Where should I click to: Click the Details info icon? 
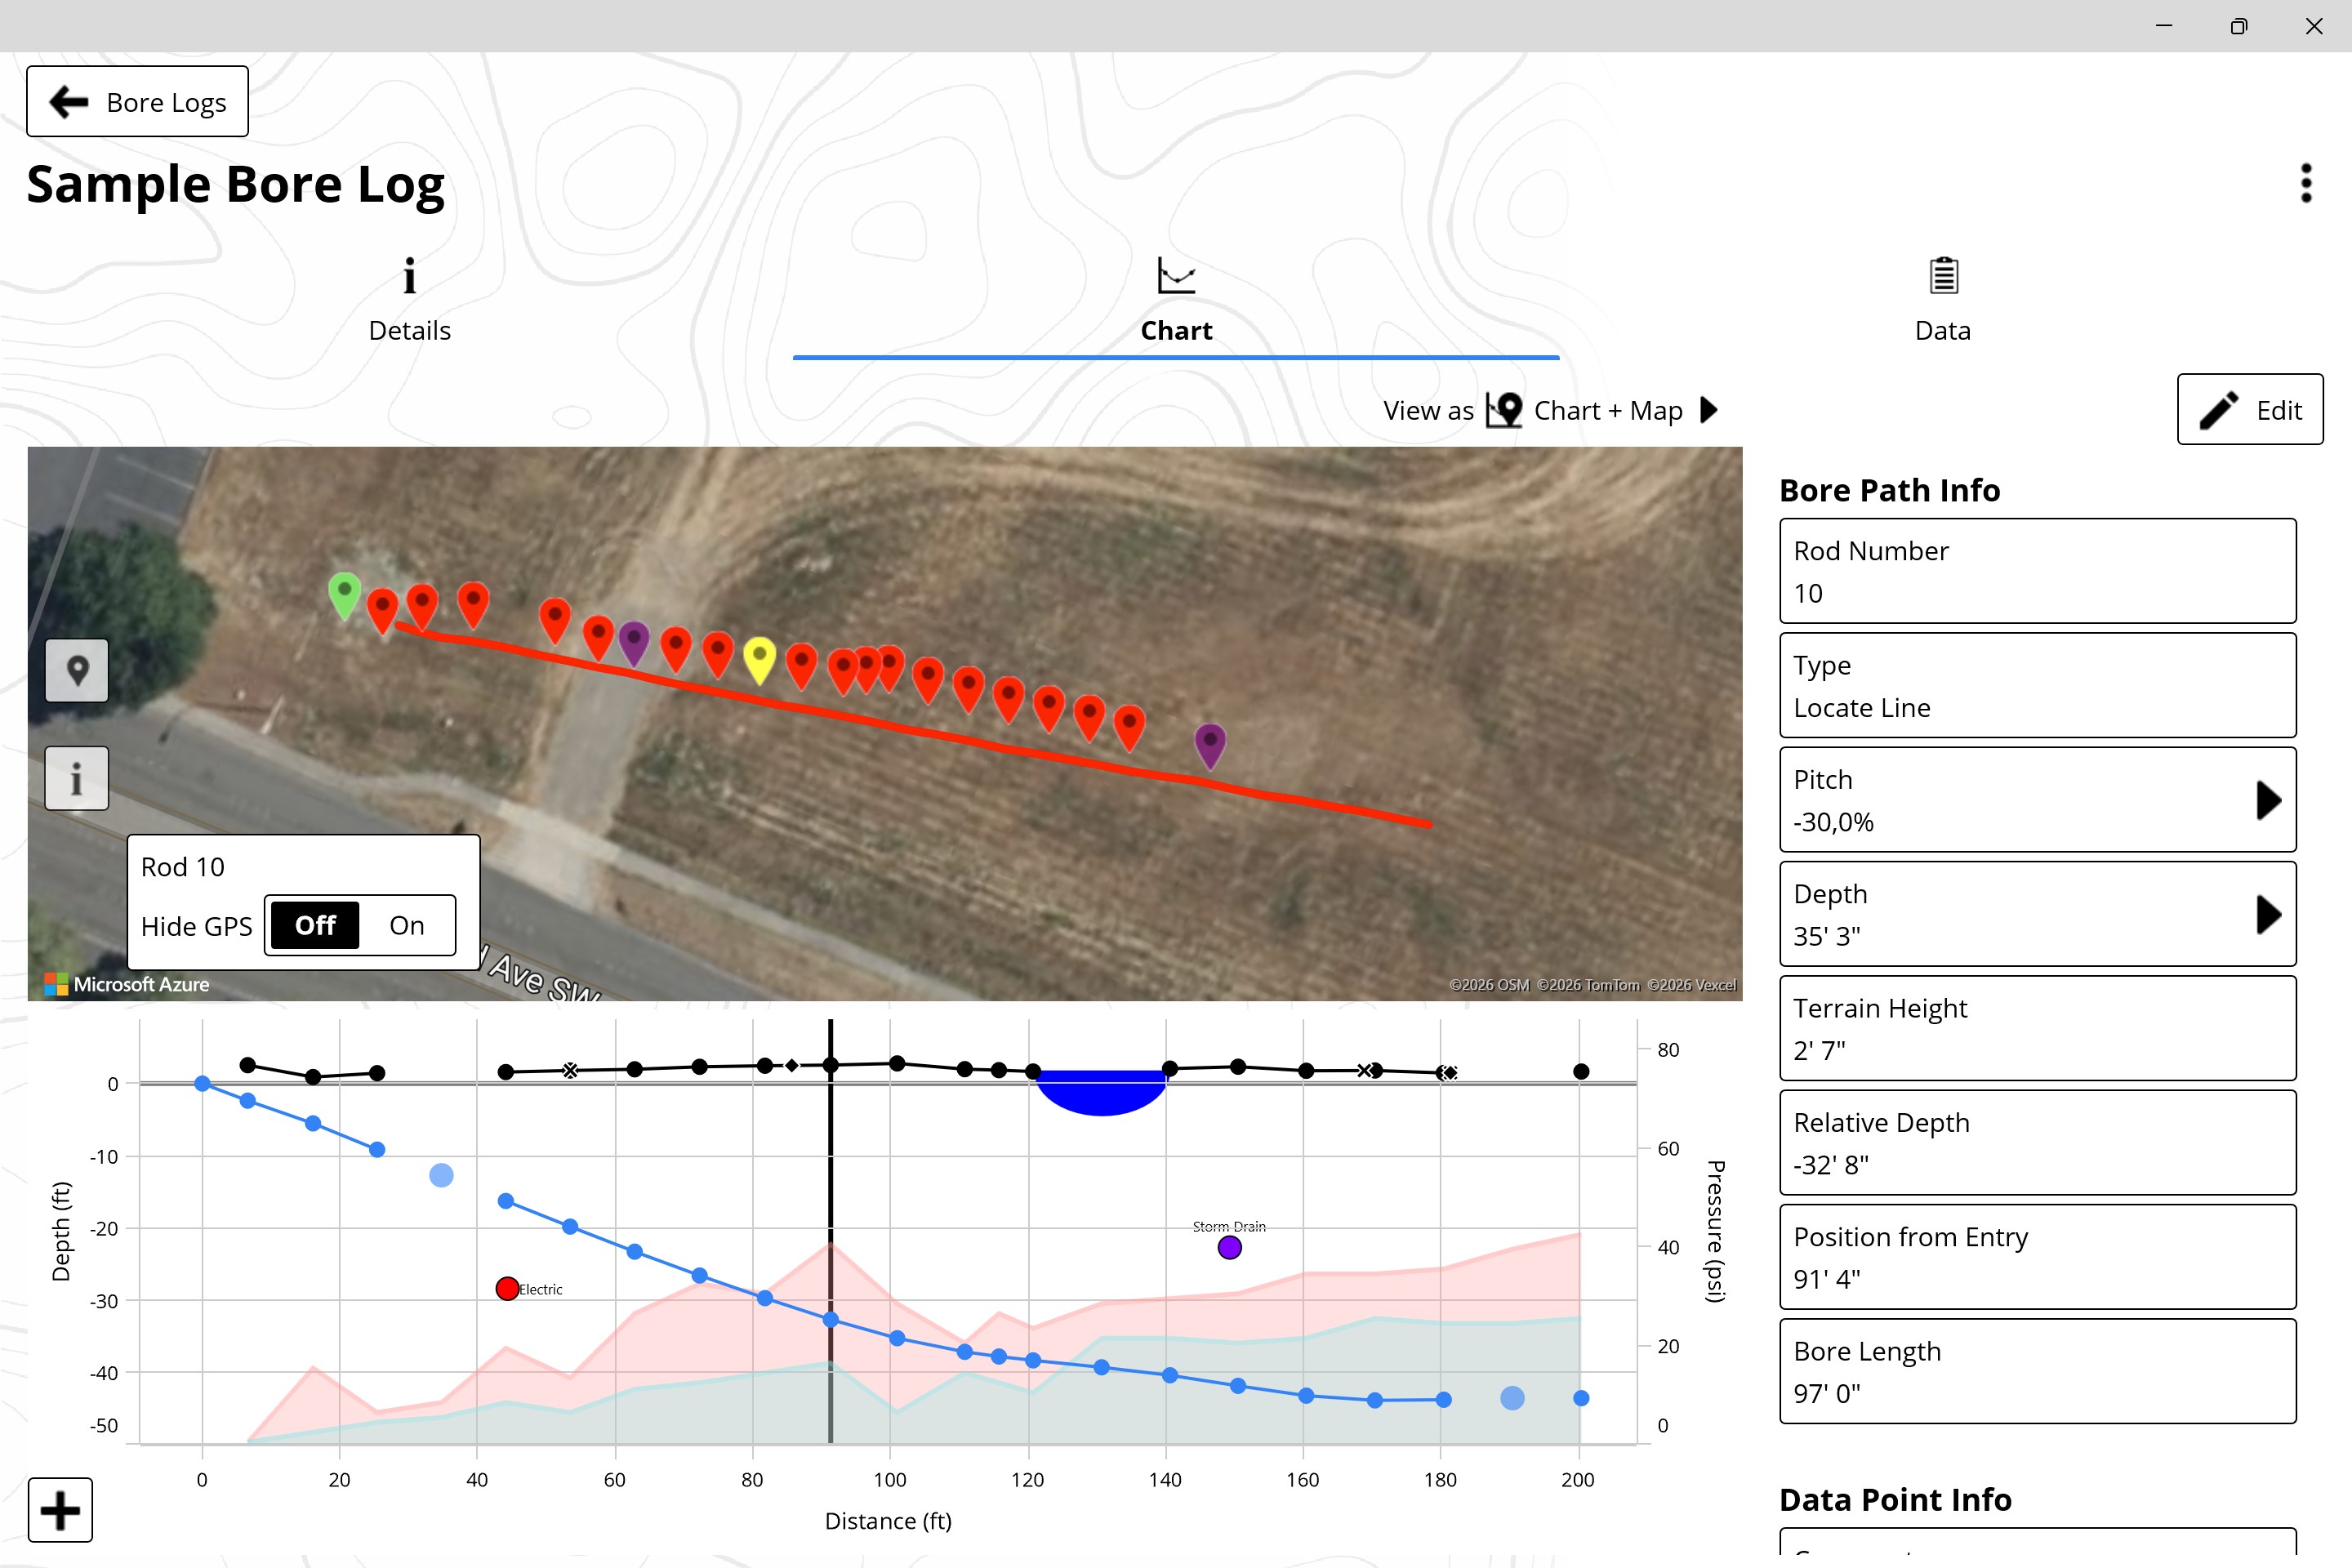[x=409, y=276]
